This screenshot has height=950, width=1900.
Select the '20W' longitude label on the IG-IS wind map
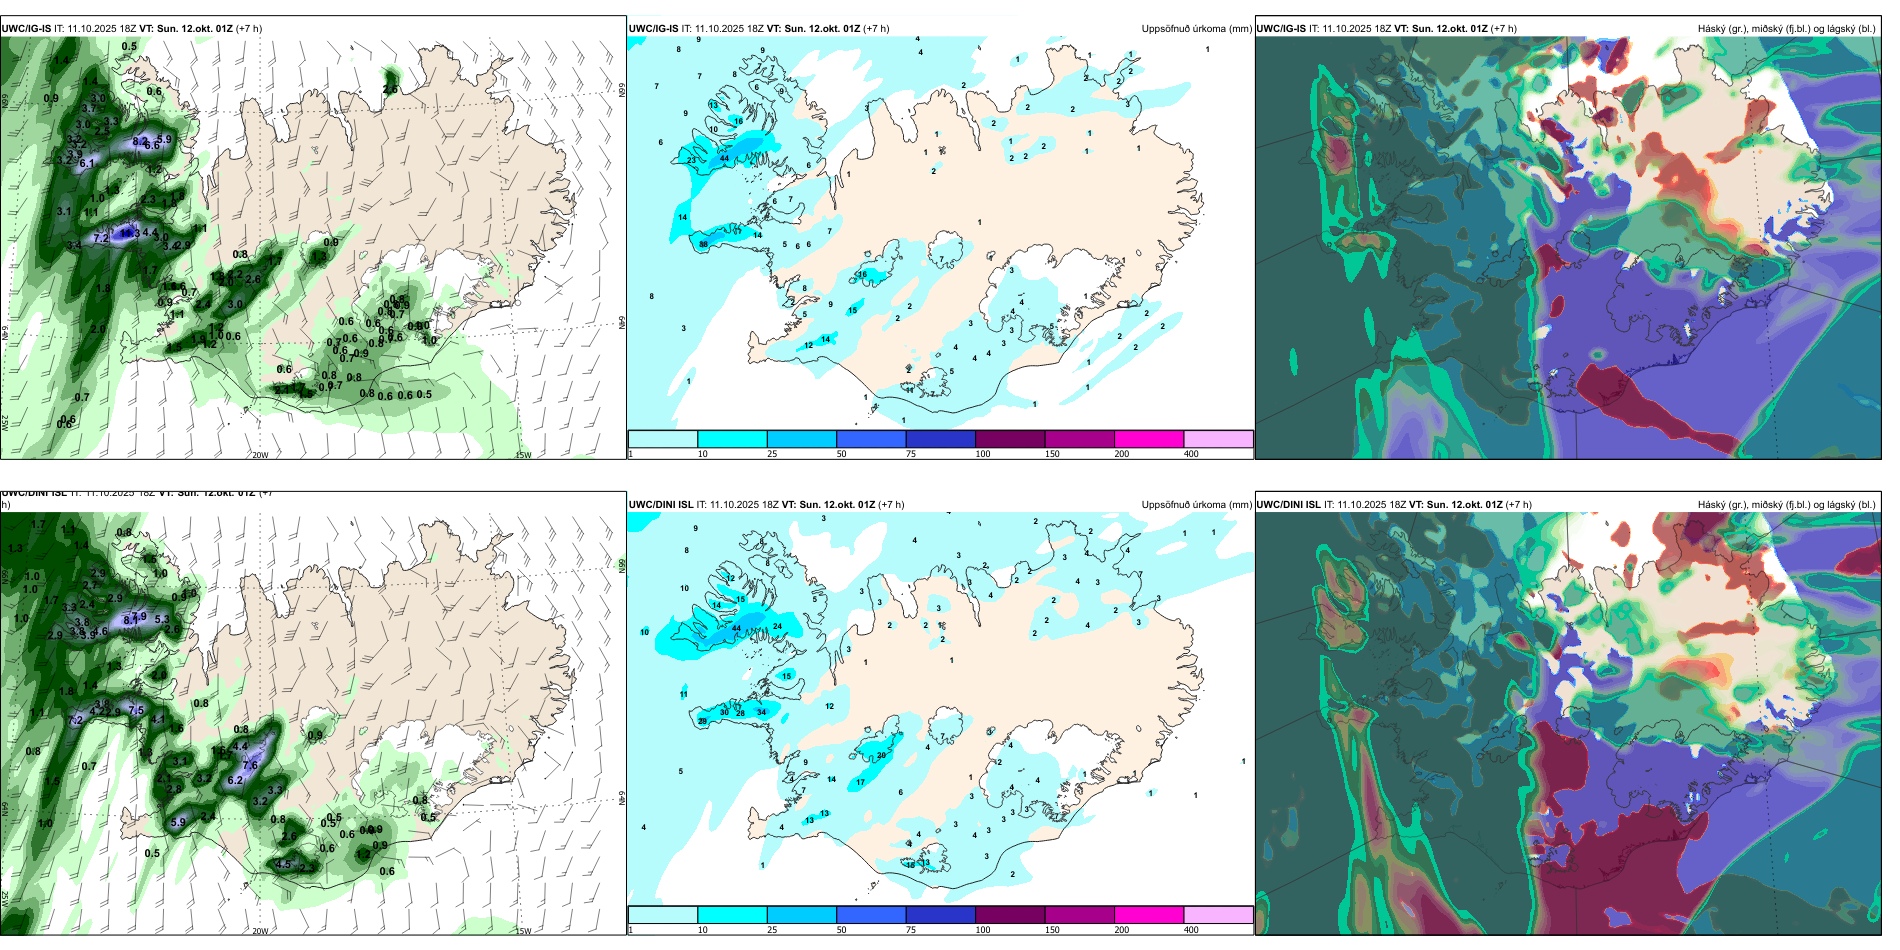tap(260, 455)
